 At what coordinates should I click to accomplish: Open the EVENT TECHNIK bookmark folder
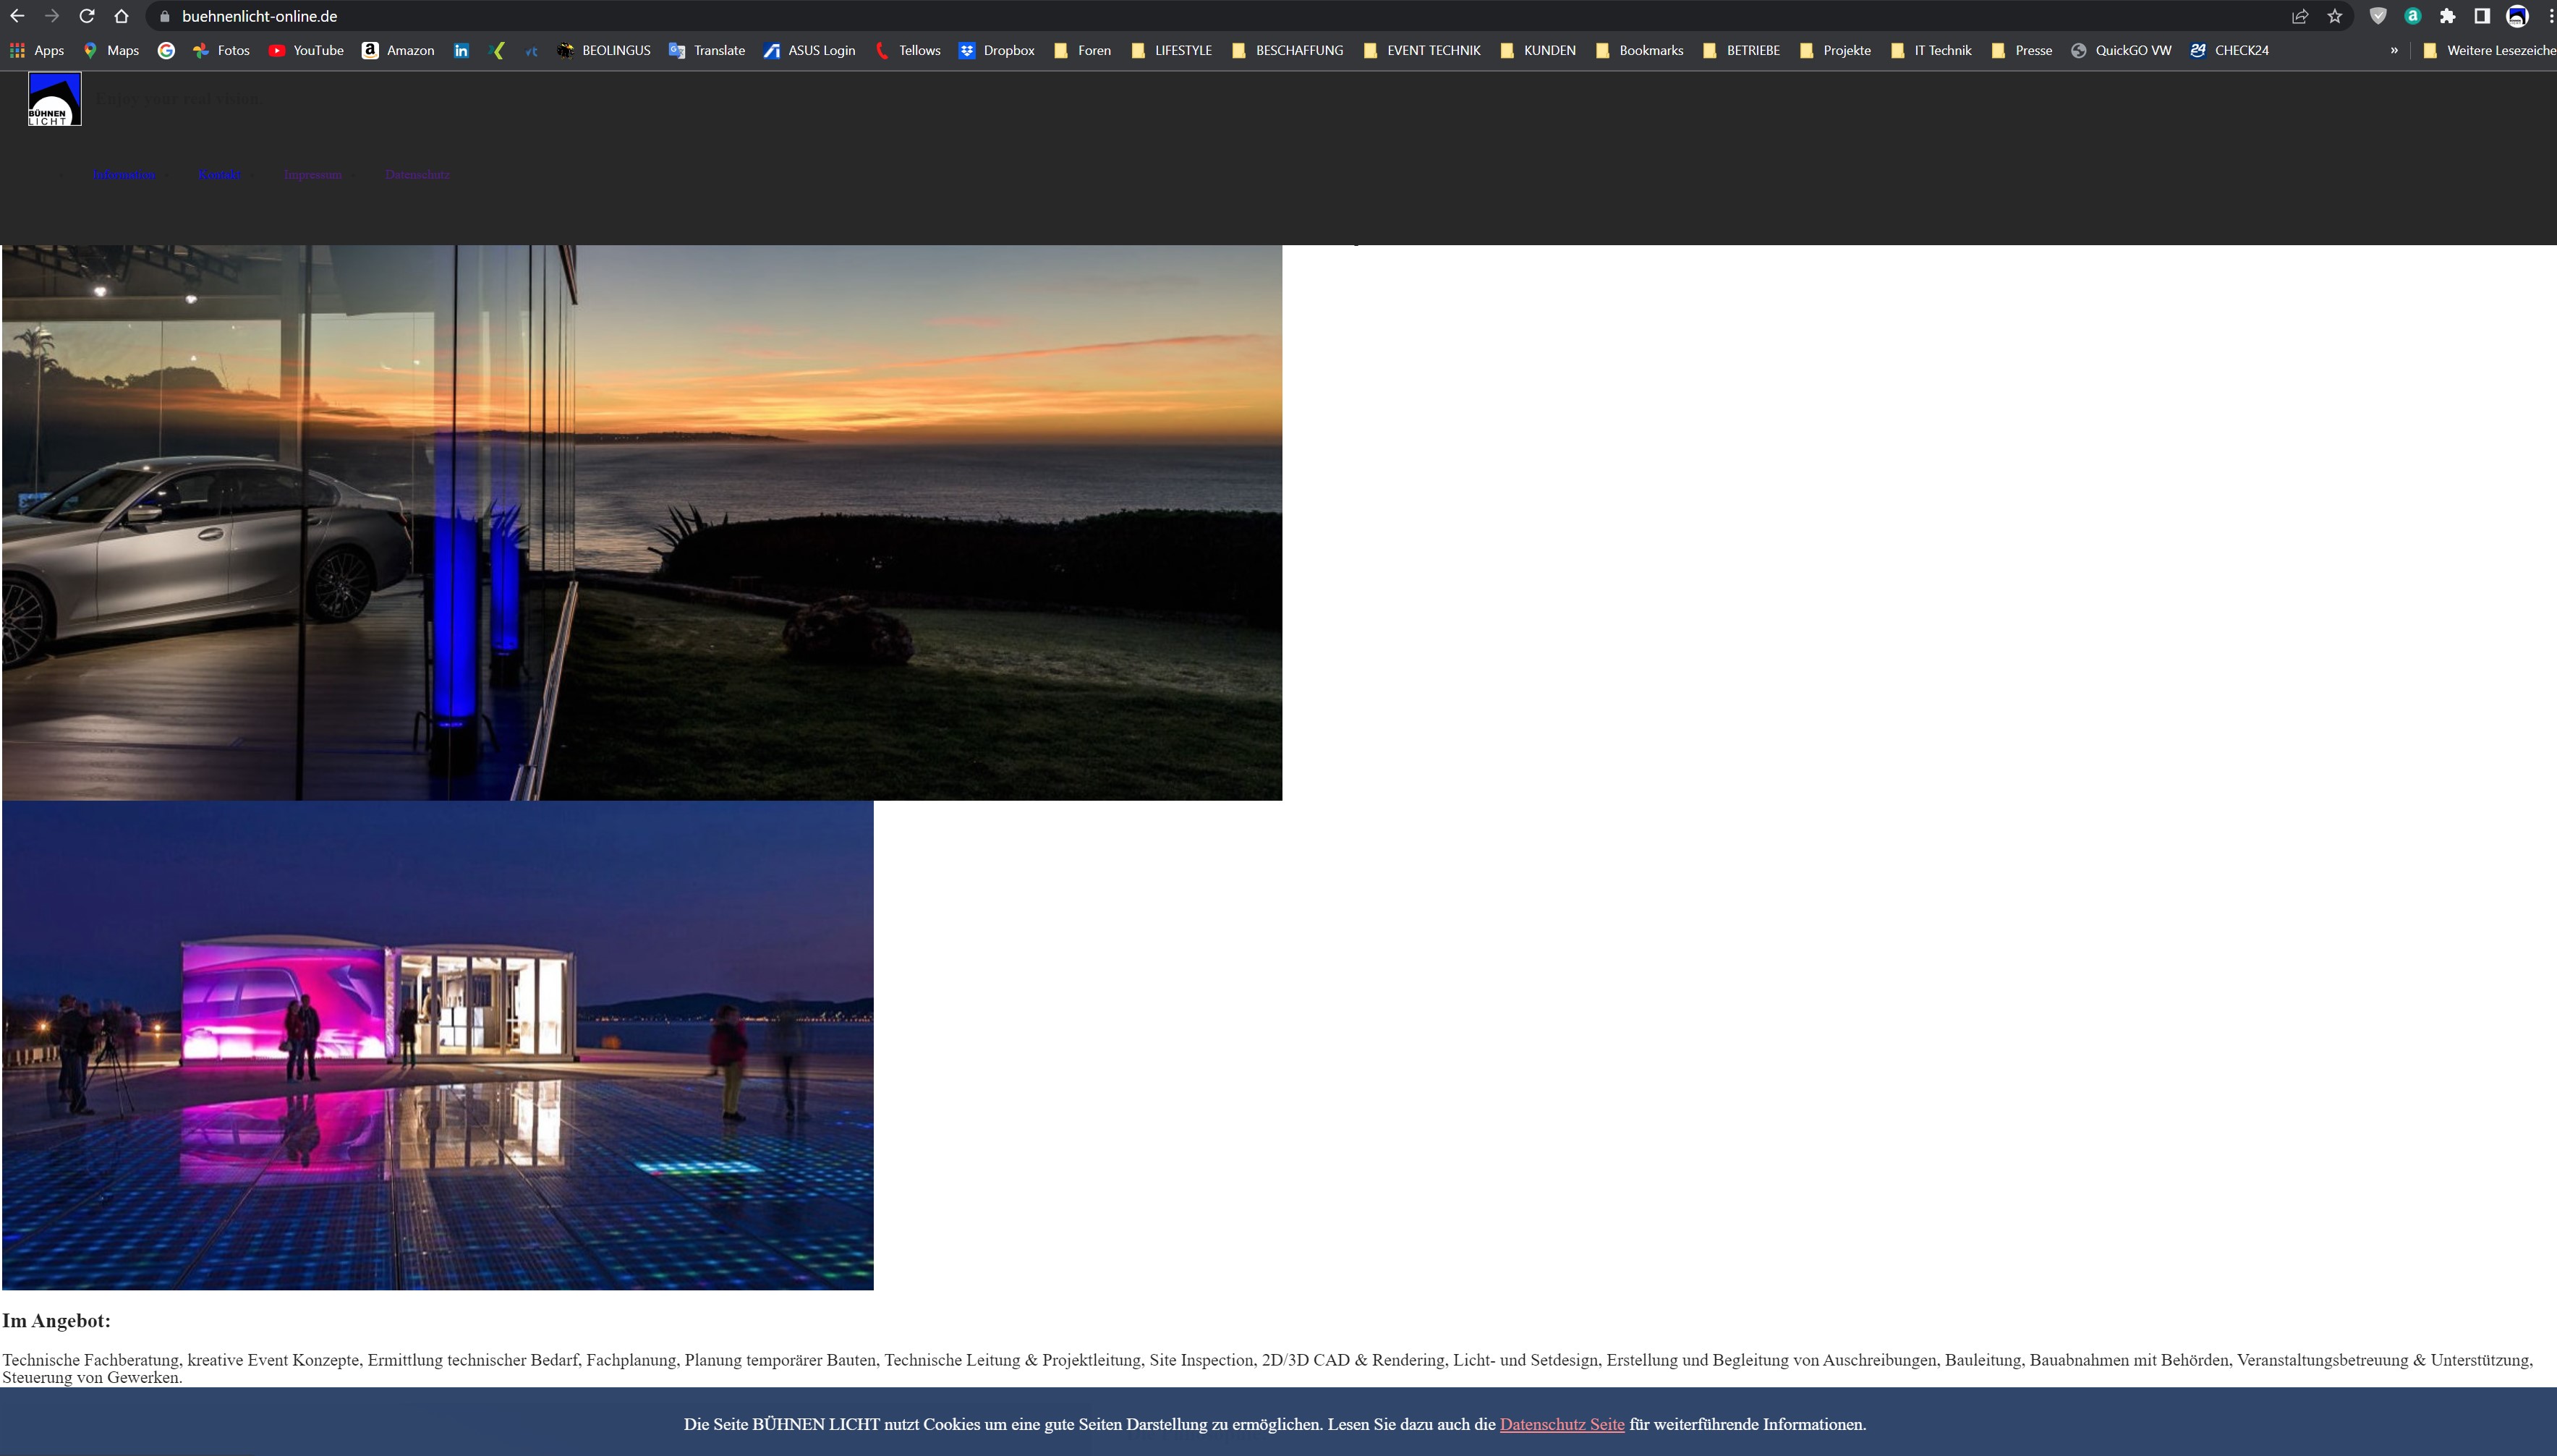tap(1421, 50)
